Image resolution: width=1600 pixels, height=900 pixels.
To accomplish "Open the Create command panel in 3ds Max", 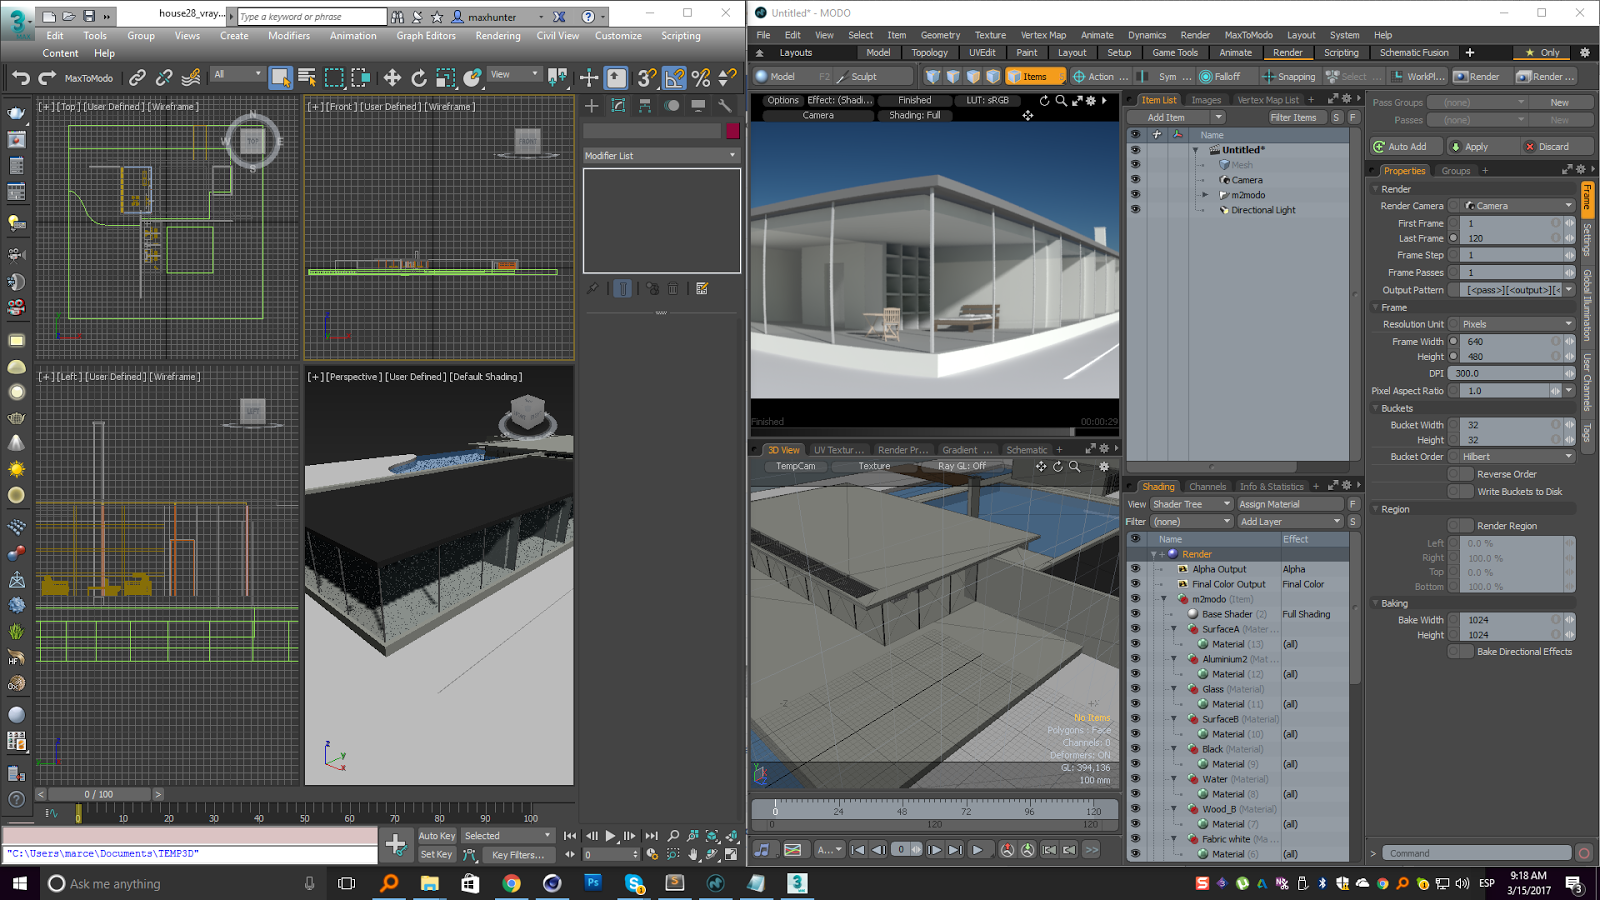I will (592, 105).
